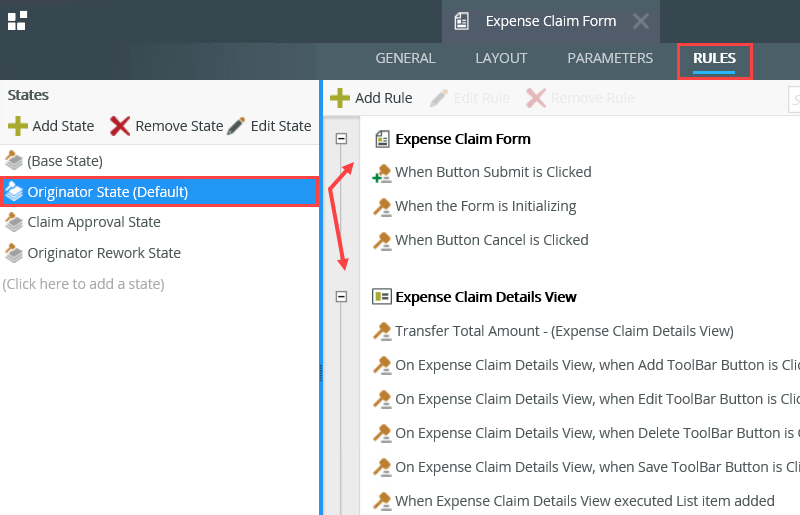800x515 pixels.
Task: Click the green plus Add State icon
Action: pos(18,126)
